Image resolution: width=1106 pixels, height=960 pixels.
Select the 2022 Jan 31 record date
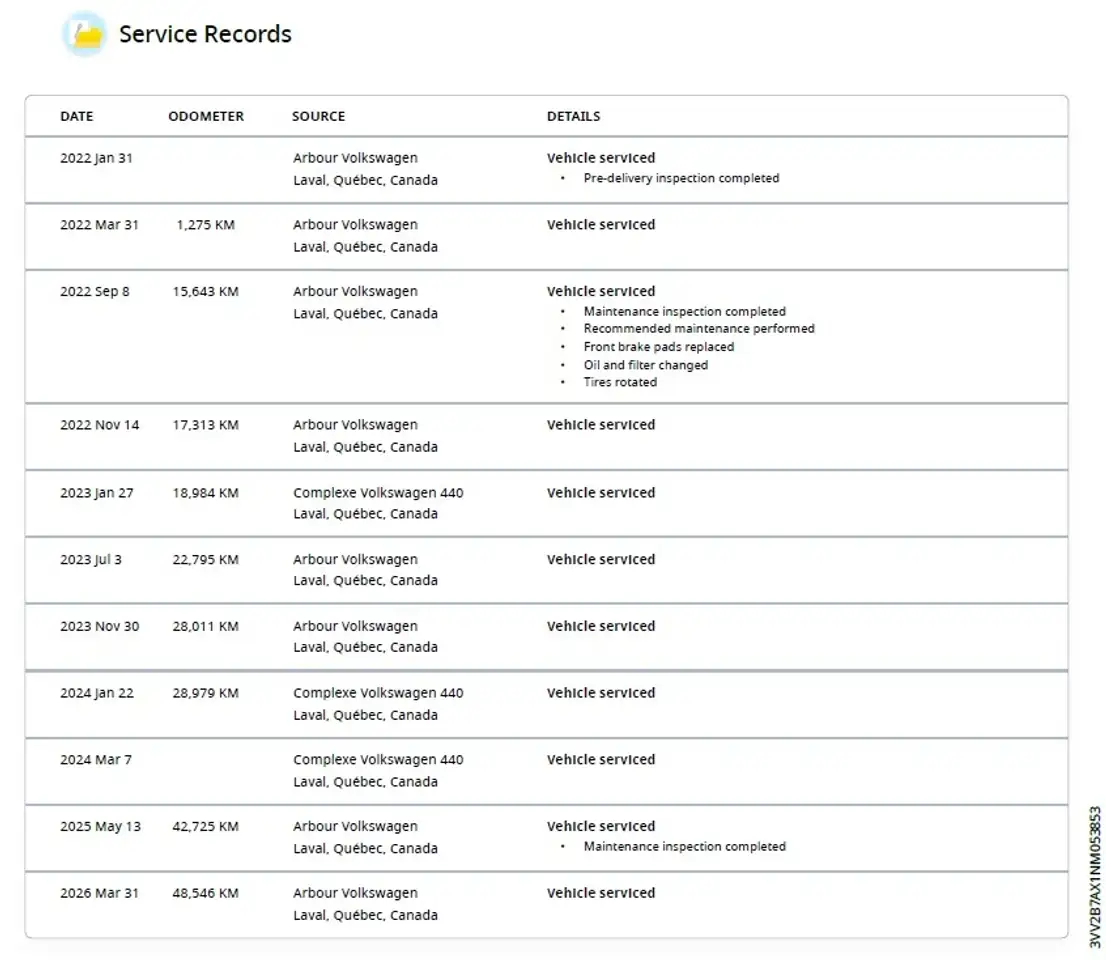97,158
